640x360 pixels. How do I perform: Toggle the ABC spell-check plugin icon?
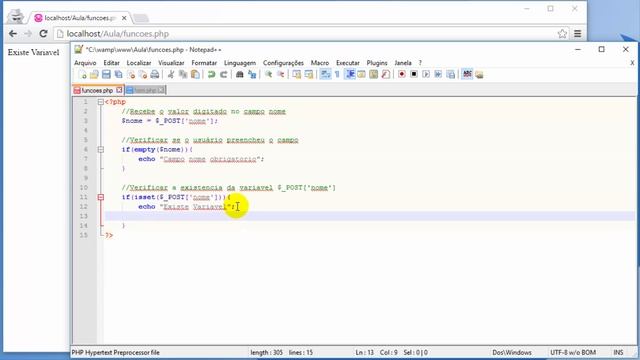pyautogui.click(x=467, y=75)
